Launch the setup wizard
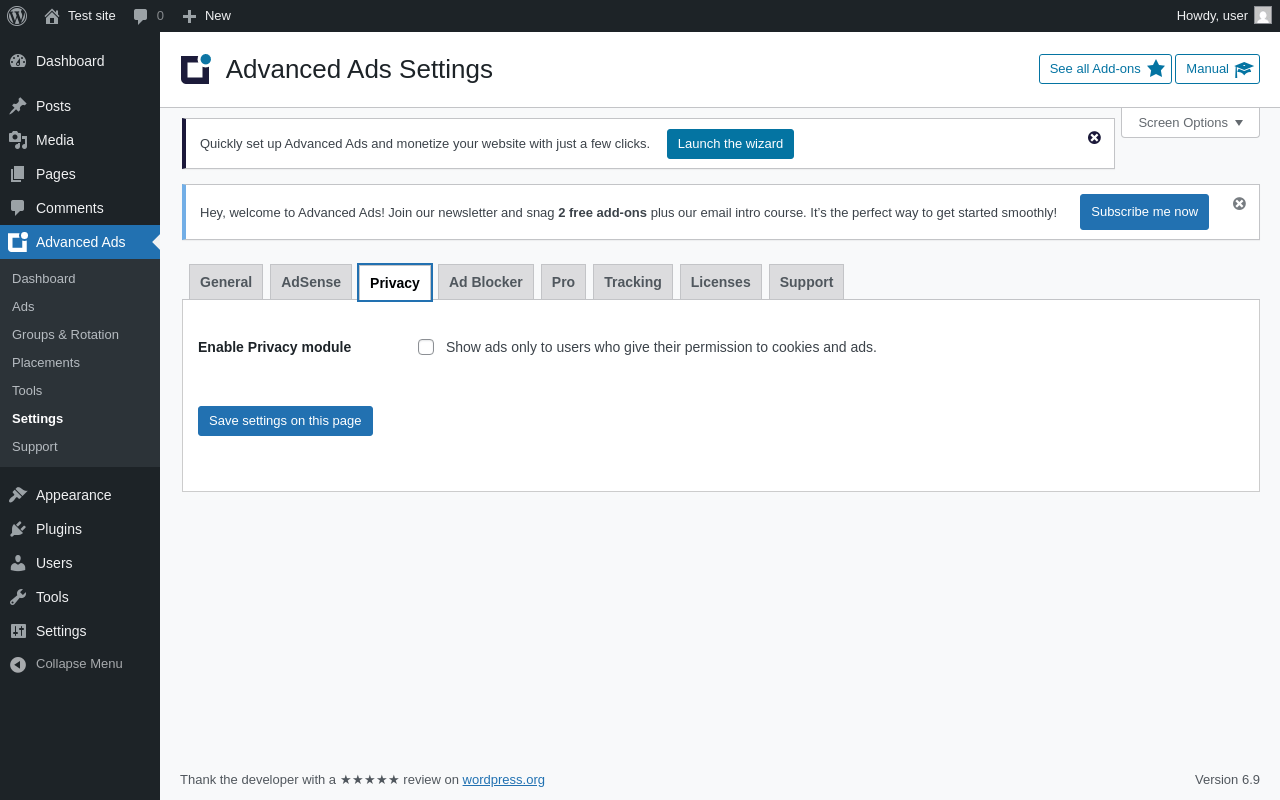This screenshot has height=800, width=1280. coord(730,144)
